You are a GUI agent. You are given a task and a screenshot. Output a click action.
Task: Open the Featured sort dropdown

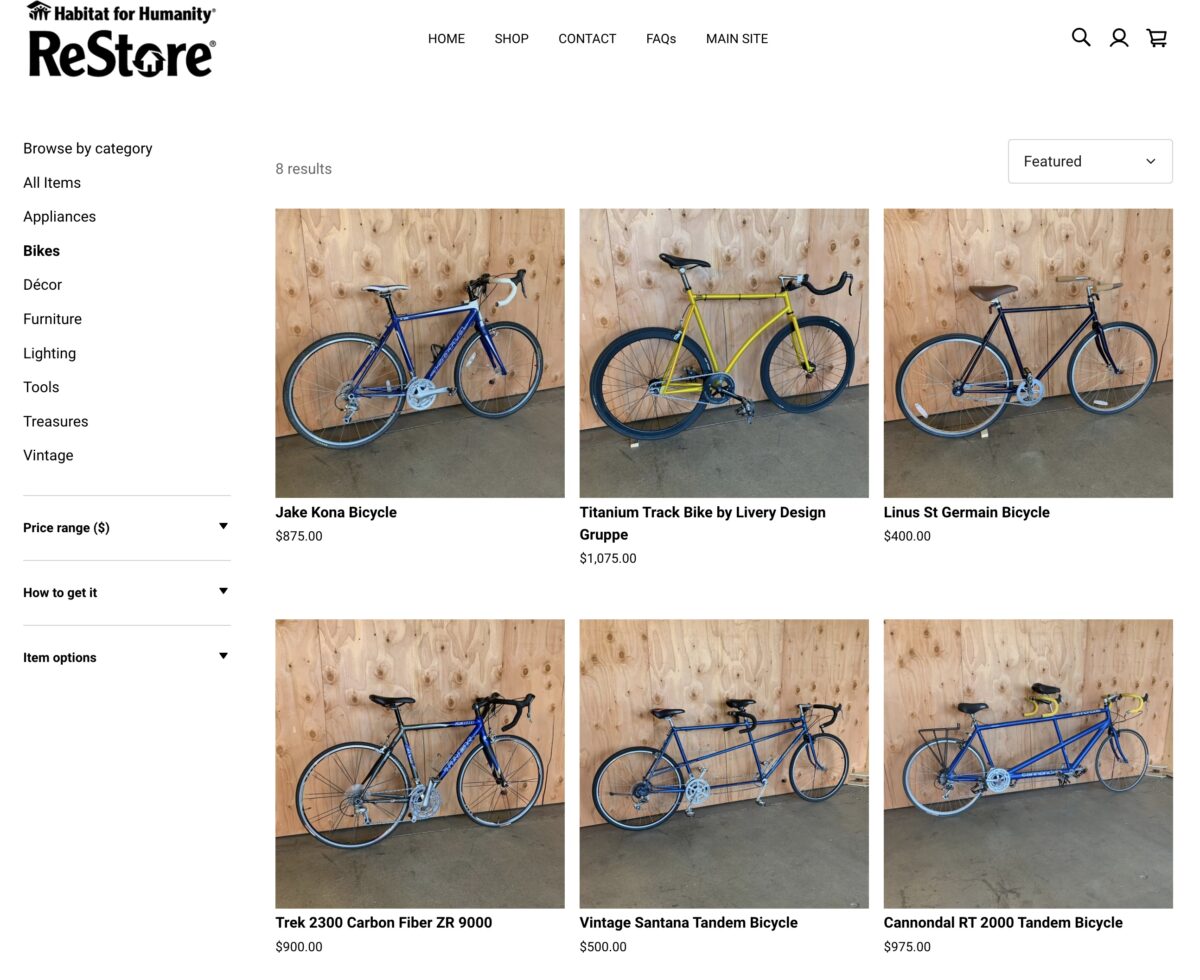click(1090, 161)
